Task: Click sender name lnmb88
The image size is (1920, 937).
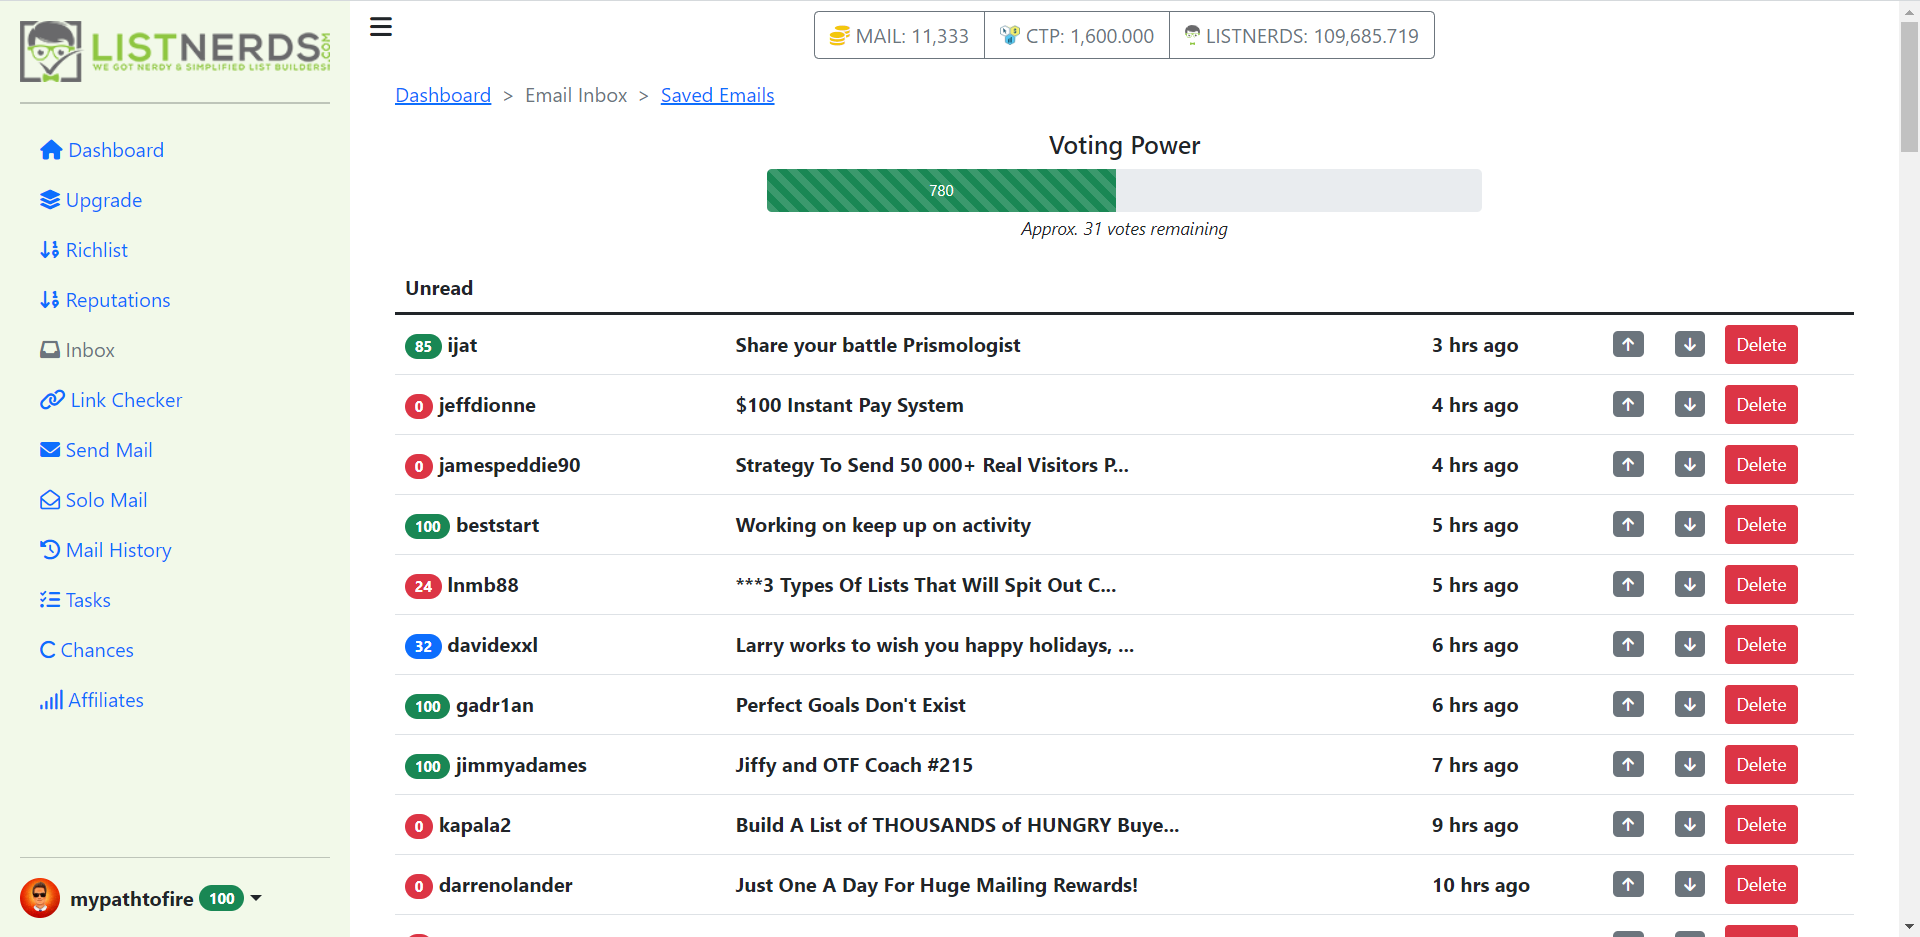Action: coord(483,585)
